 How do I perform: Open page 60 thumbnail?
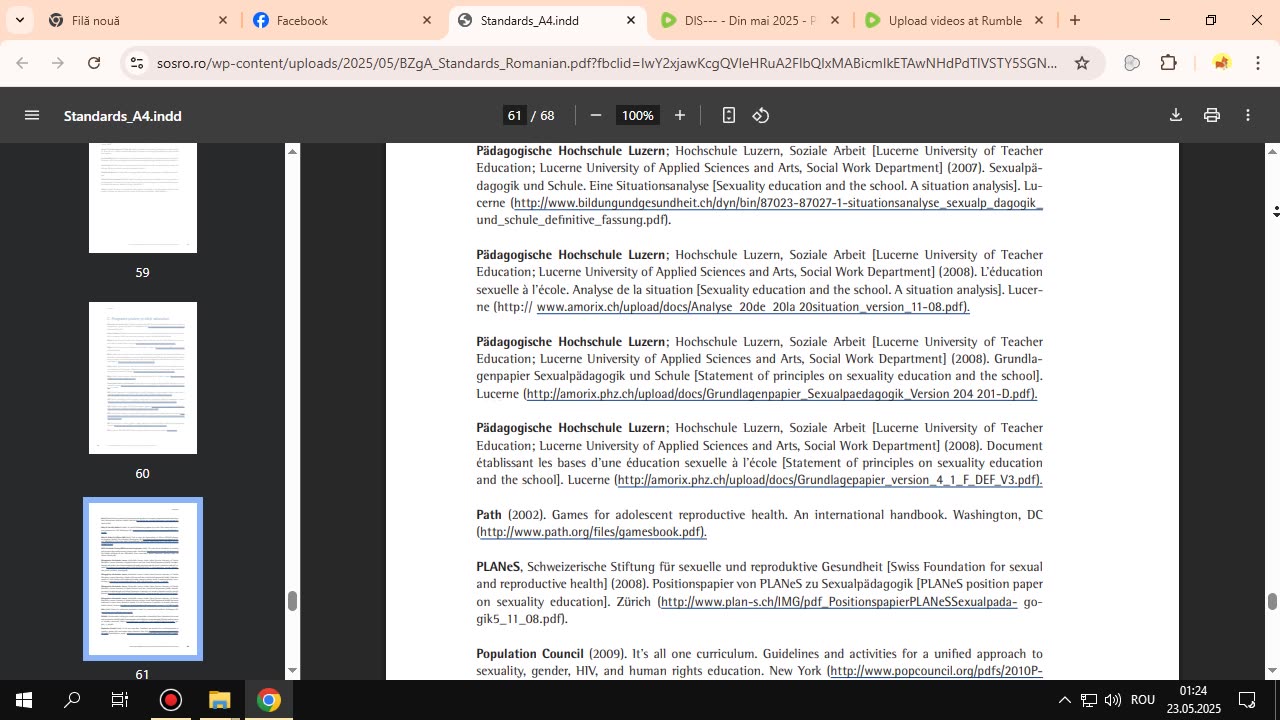point(143,378)
